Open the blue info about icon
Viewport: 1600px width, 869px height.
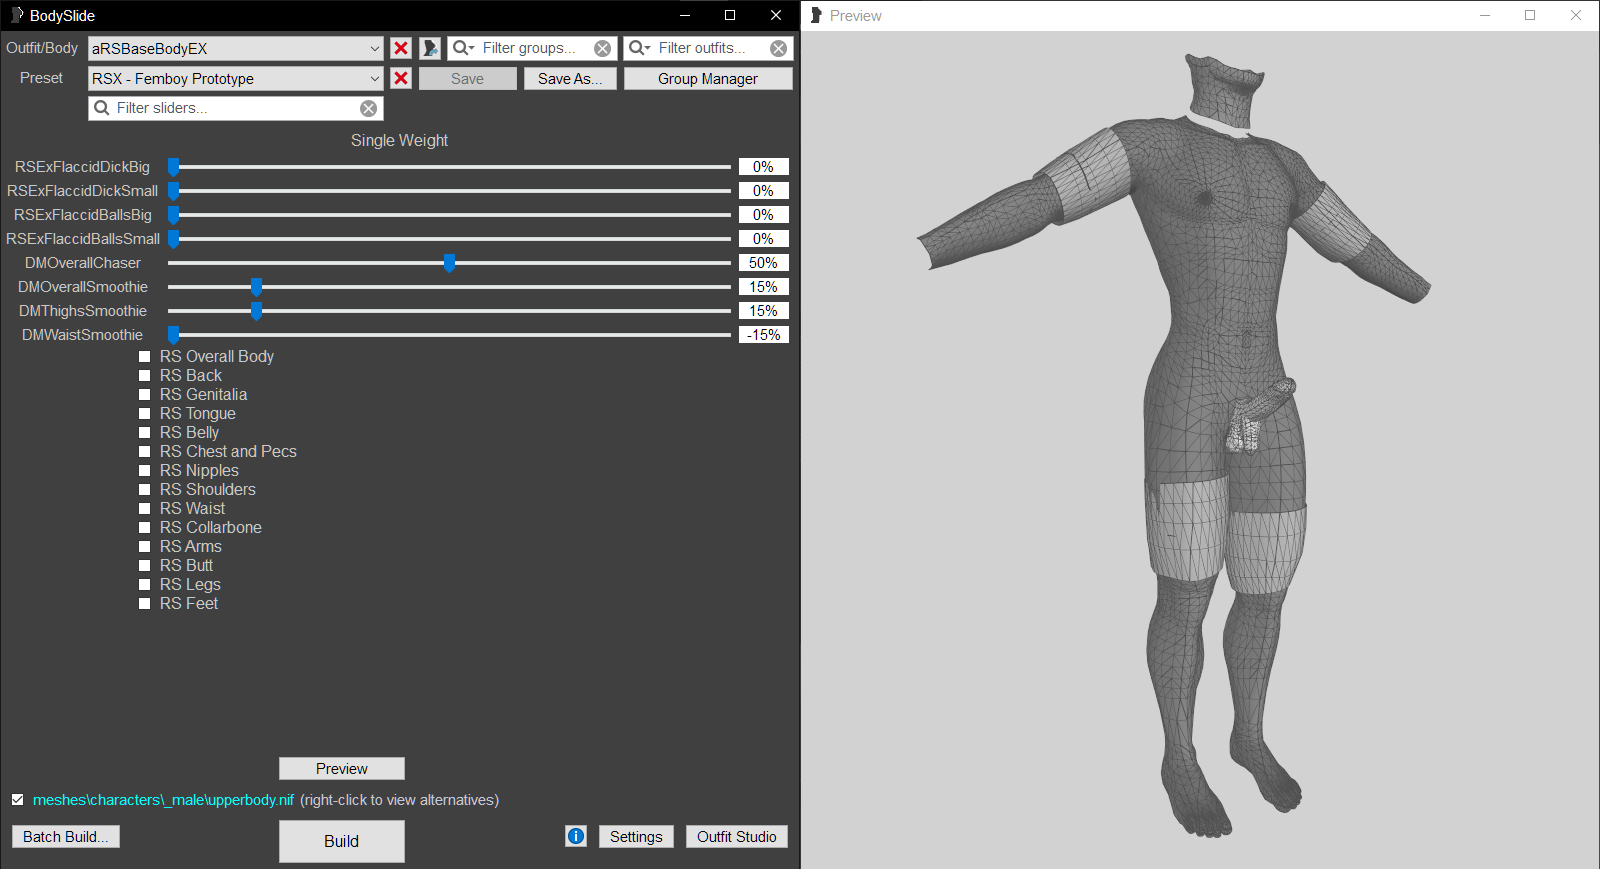[576, 836]
